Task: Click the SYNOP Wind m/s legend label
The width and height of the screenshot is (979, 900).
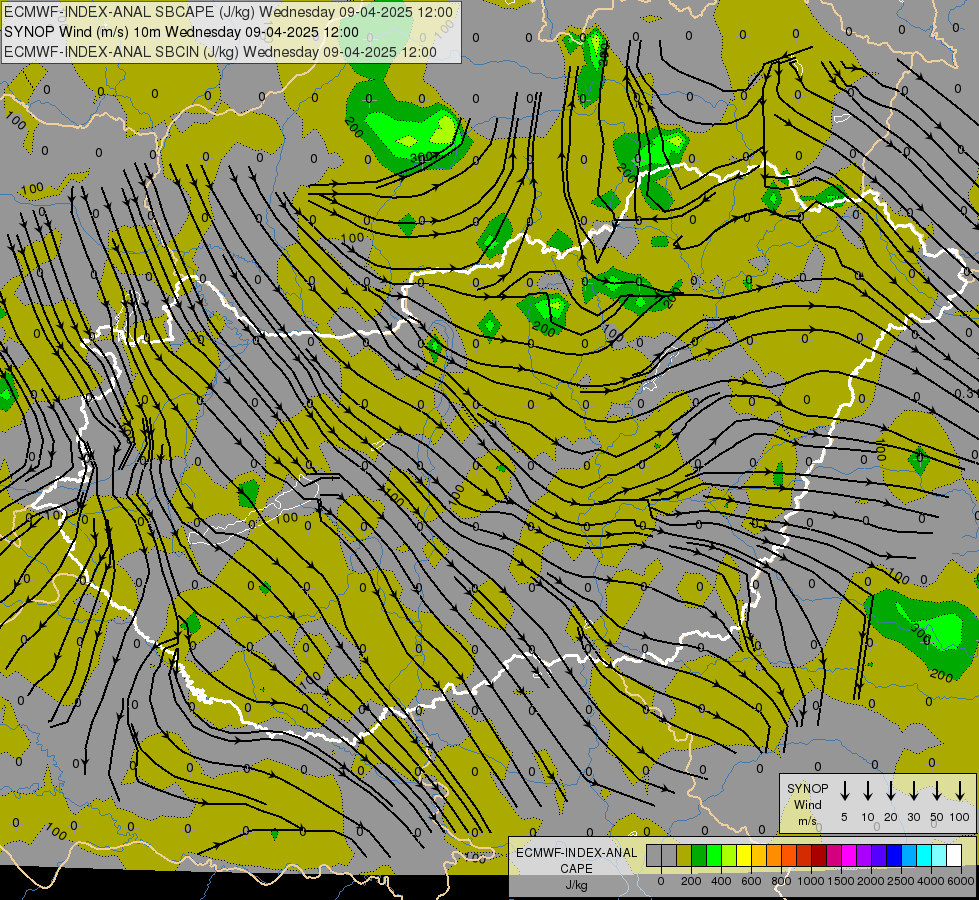Action: 807,804
